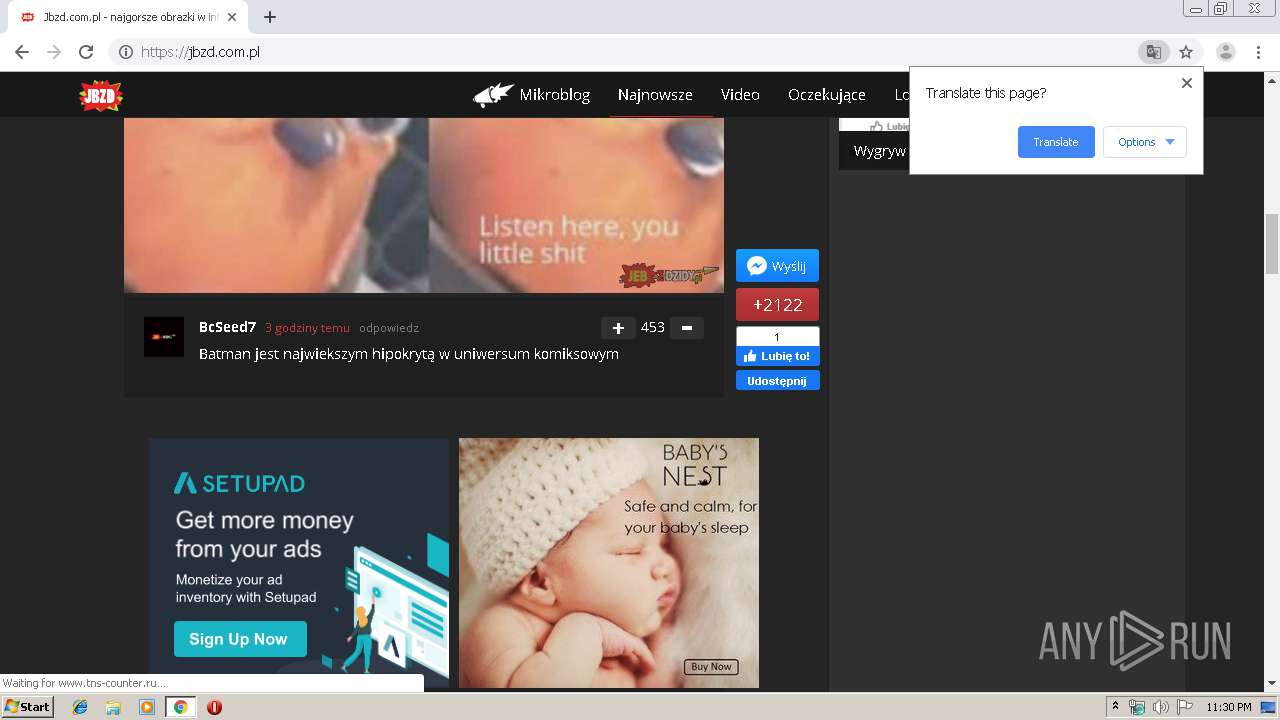
Task: Click the +2122 vote button
Action: [x=777, y=305]
